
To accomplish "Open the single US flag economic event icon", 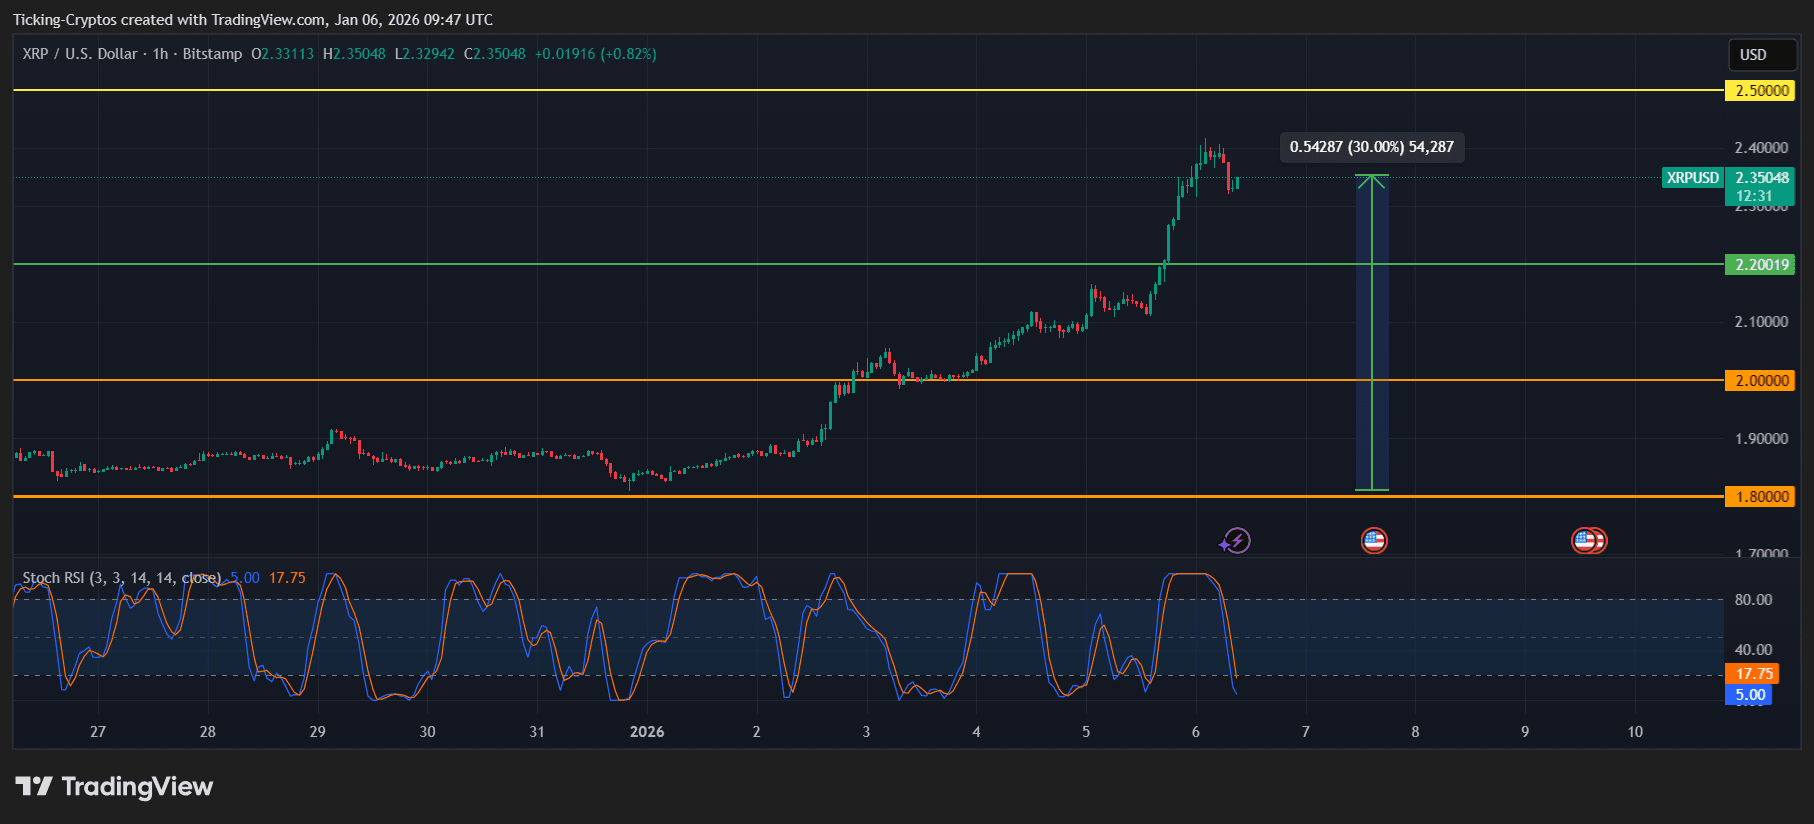I will click(1374, 541).
